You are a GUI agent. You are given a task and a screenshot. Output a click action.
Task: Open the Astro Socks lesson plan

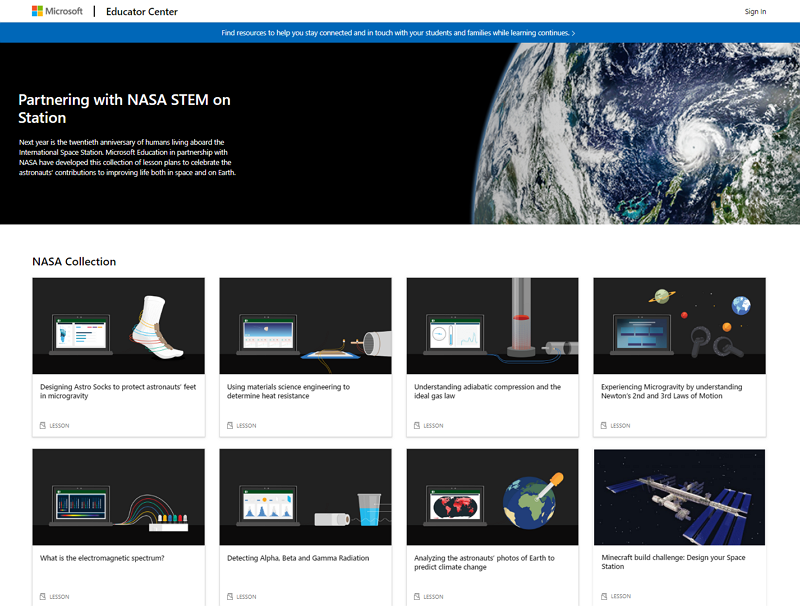(x=117, y=392)
